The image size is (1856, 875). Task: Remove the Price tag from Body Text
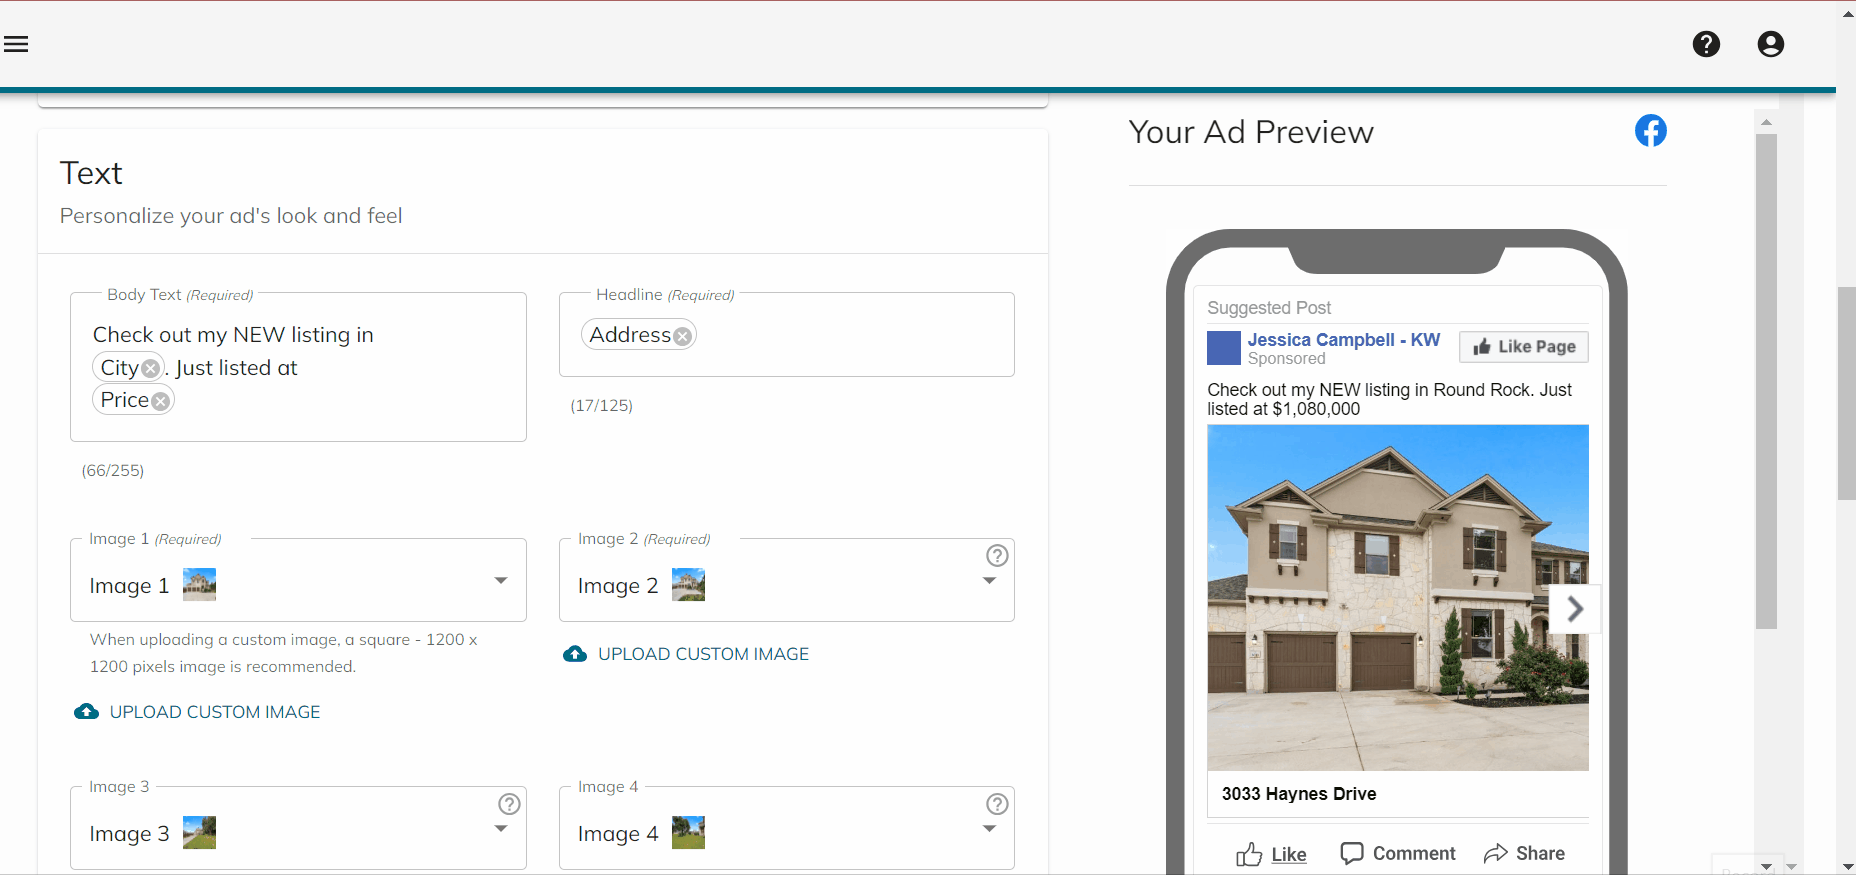click(x=160, y=401)
